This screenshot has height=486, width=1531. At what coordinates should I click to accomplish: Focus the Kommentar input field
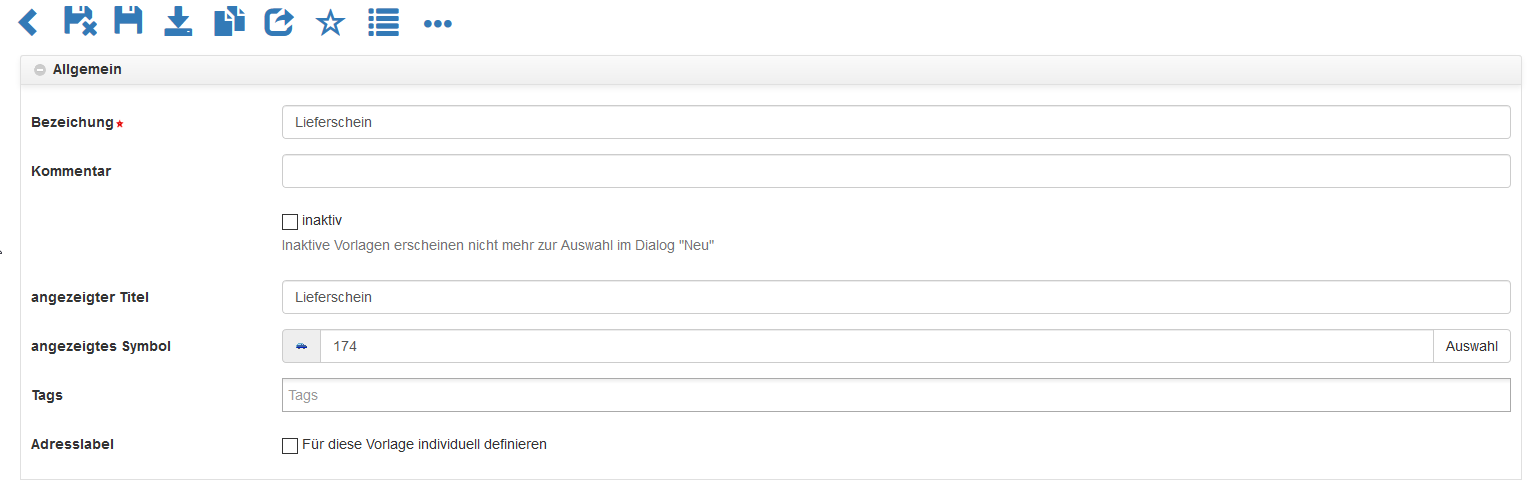click(x=895, y=171)
